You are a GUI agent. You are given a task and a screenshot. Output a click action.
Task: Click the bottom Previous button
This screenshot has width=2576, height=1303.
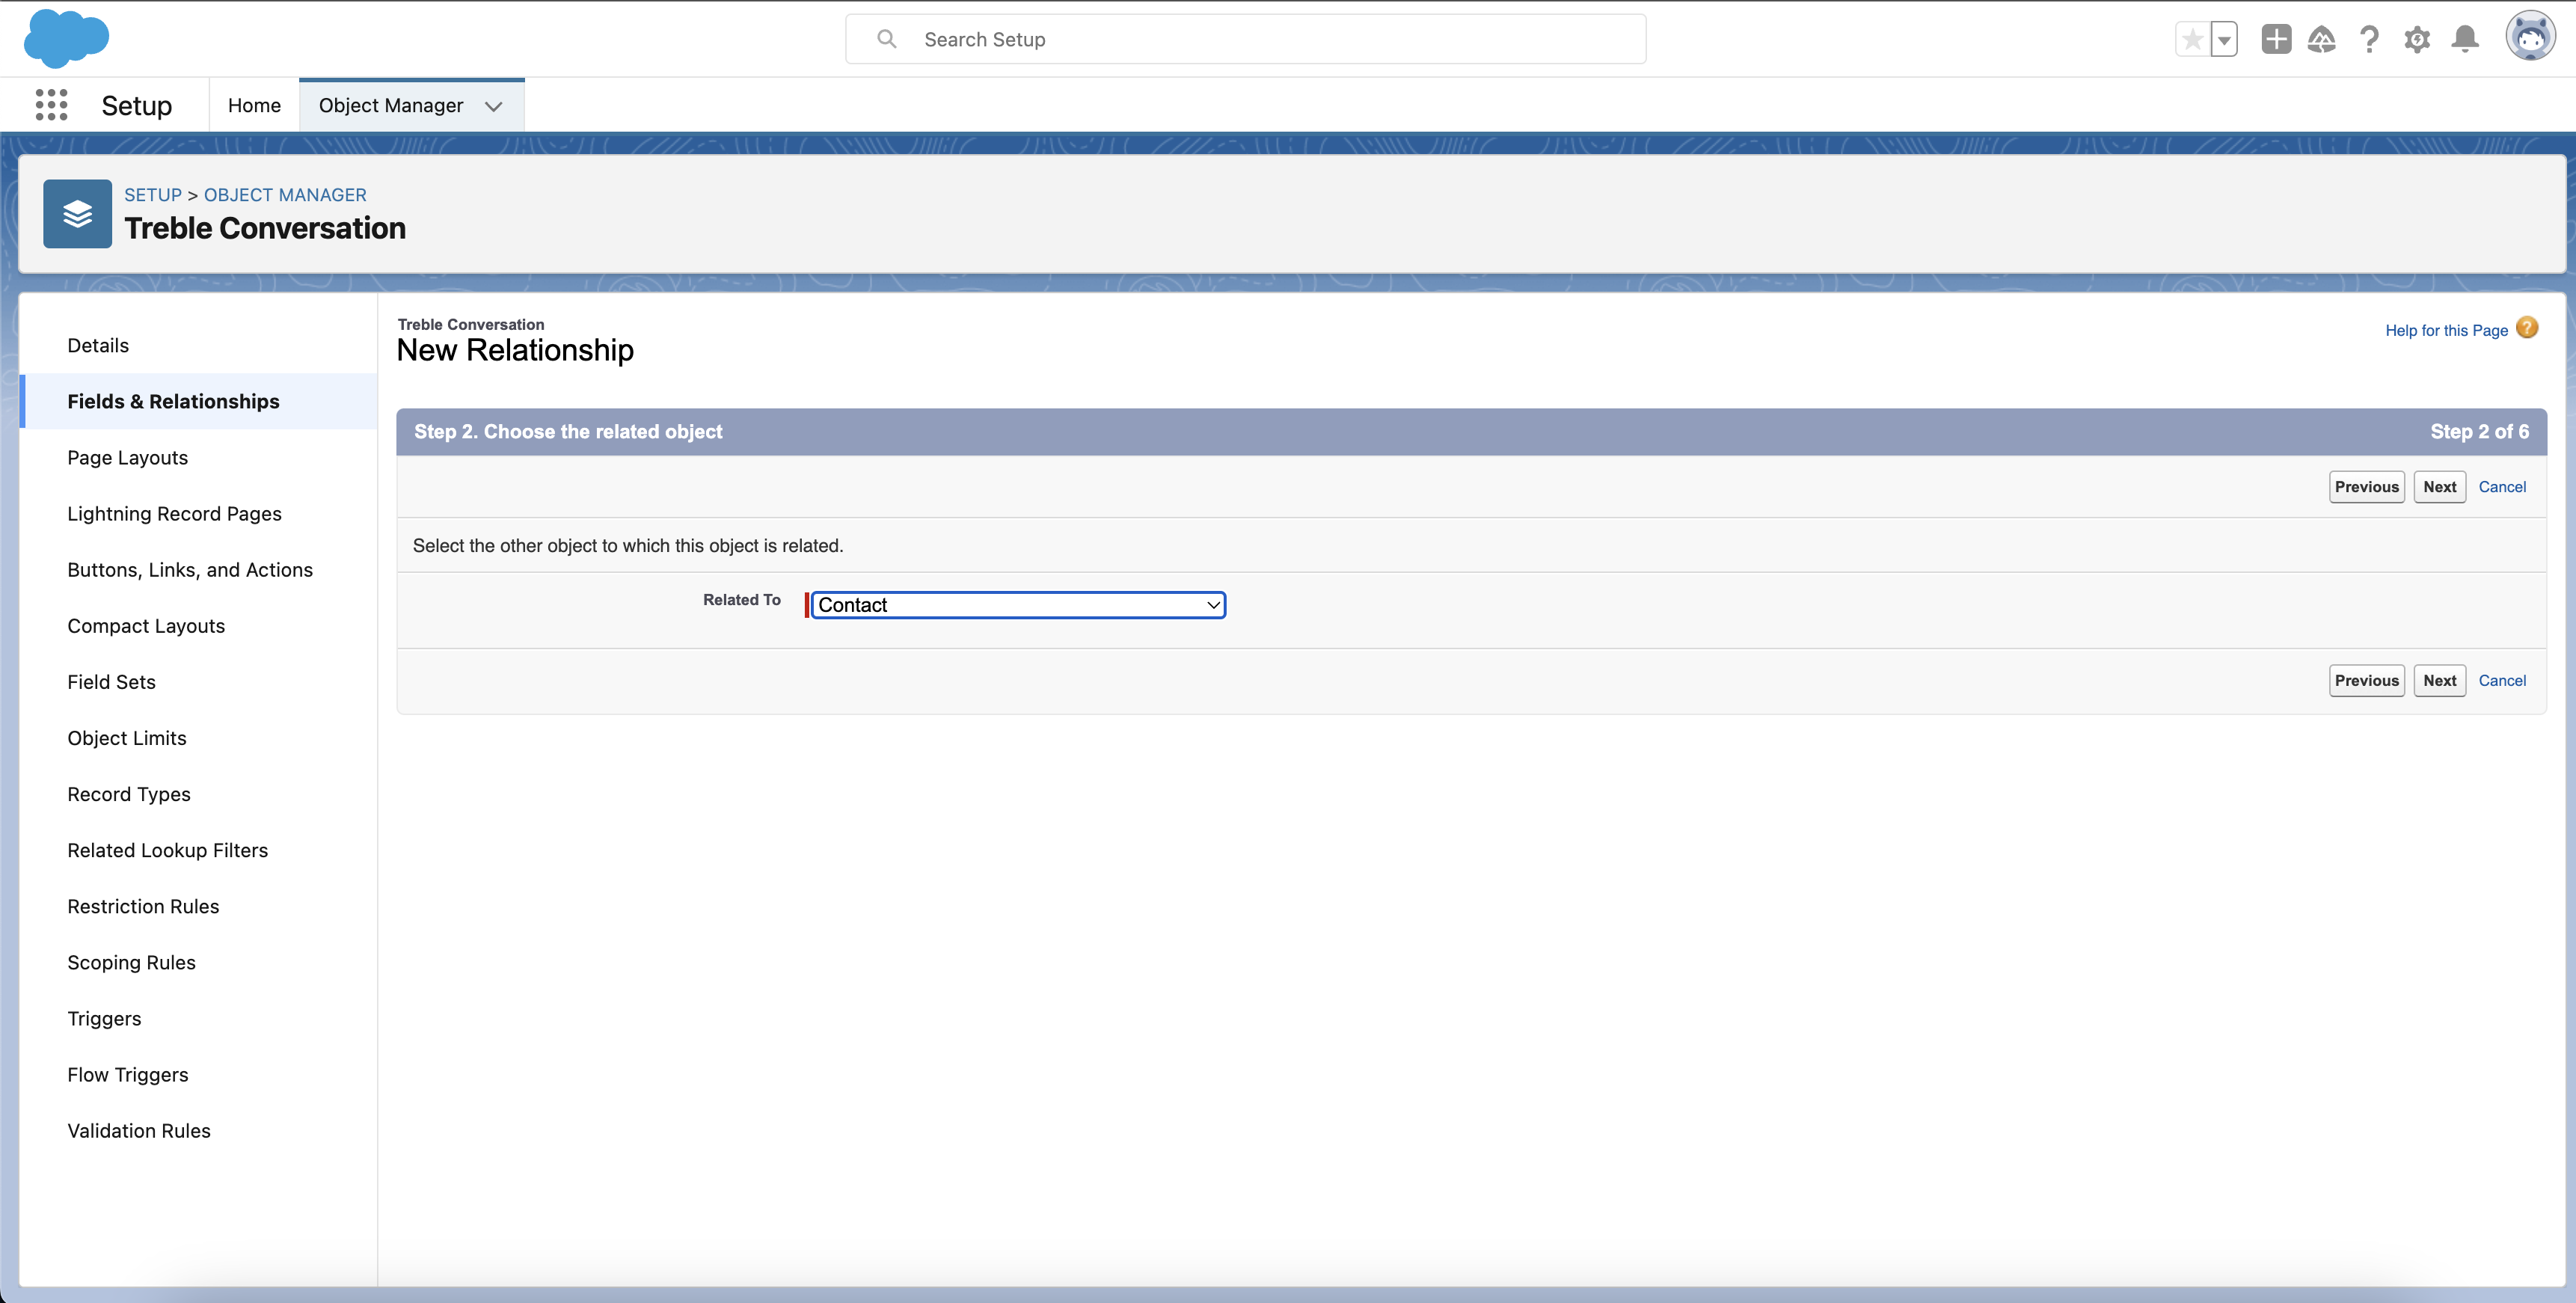2366,681
